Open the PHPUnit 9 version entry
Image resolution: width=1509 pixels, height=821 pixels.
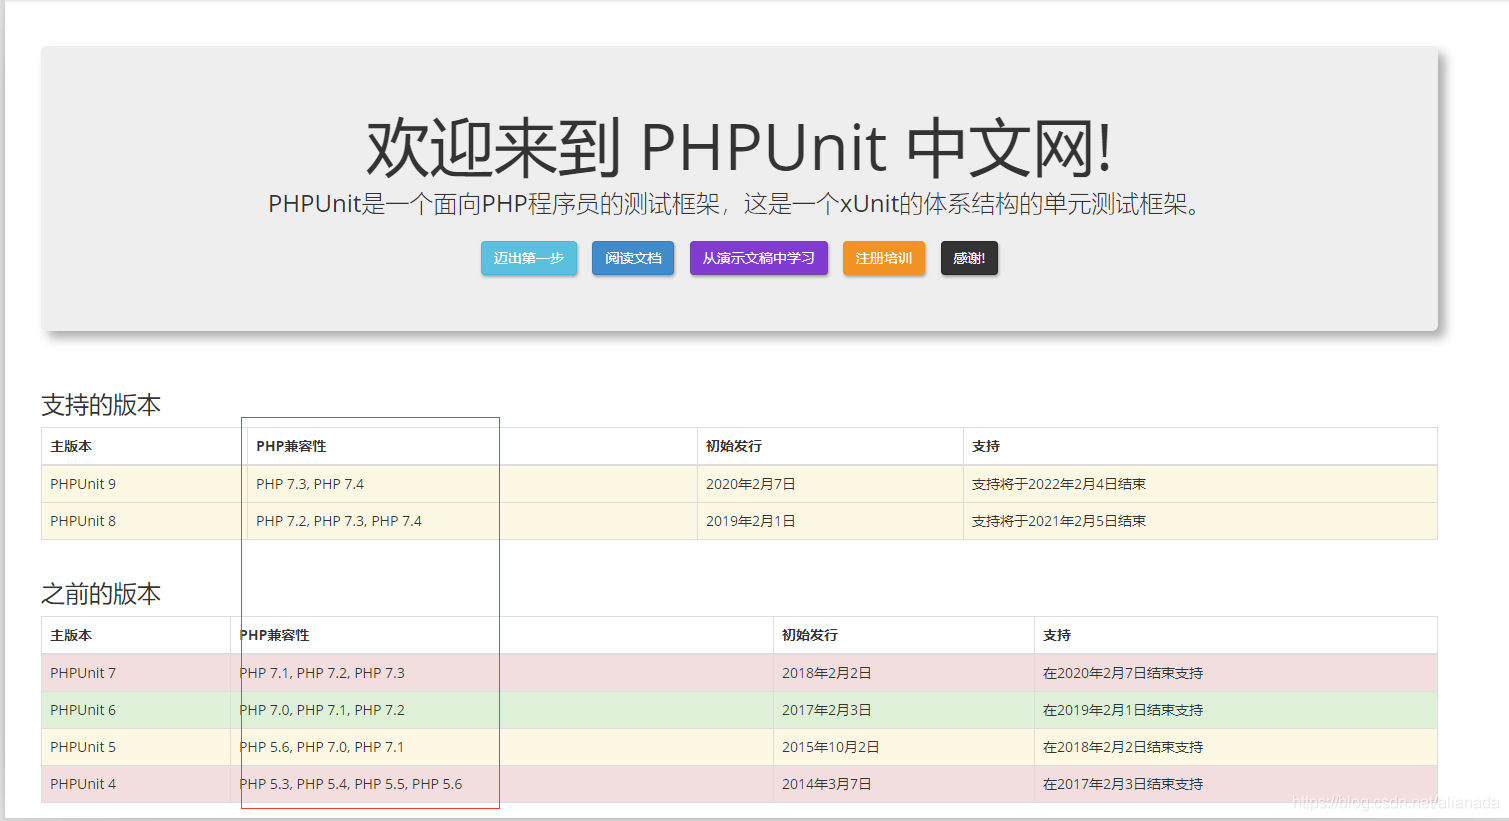tap(82, 483)
